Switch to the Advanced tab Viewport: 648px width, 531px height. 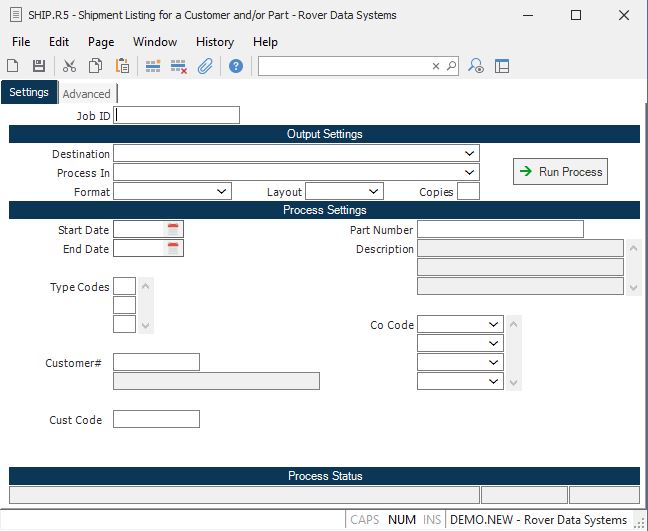(87, 94)
